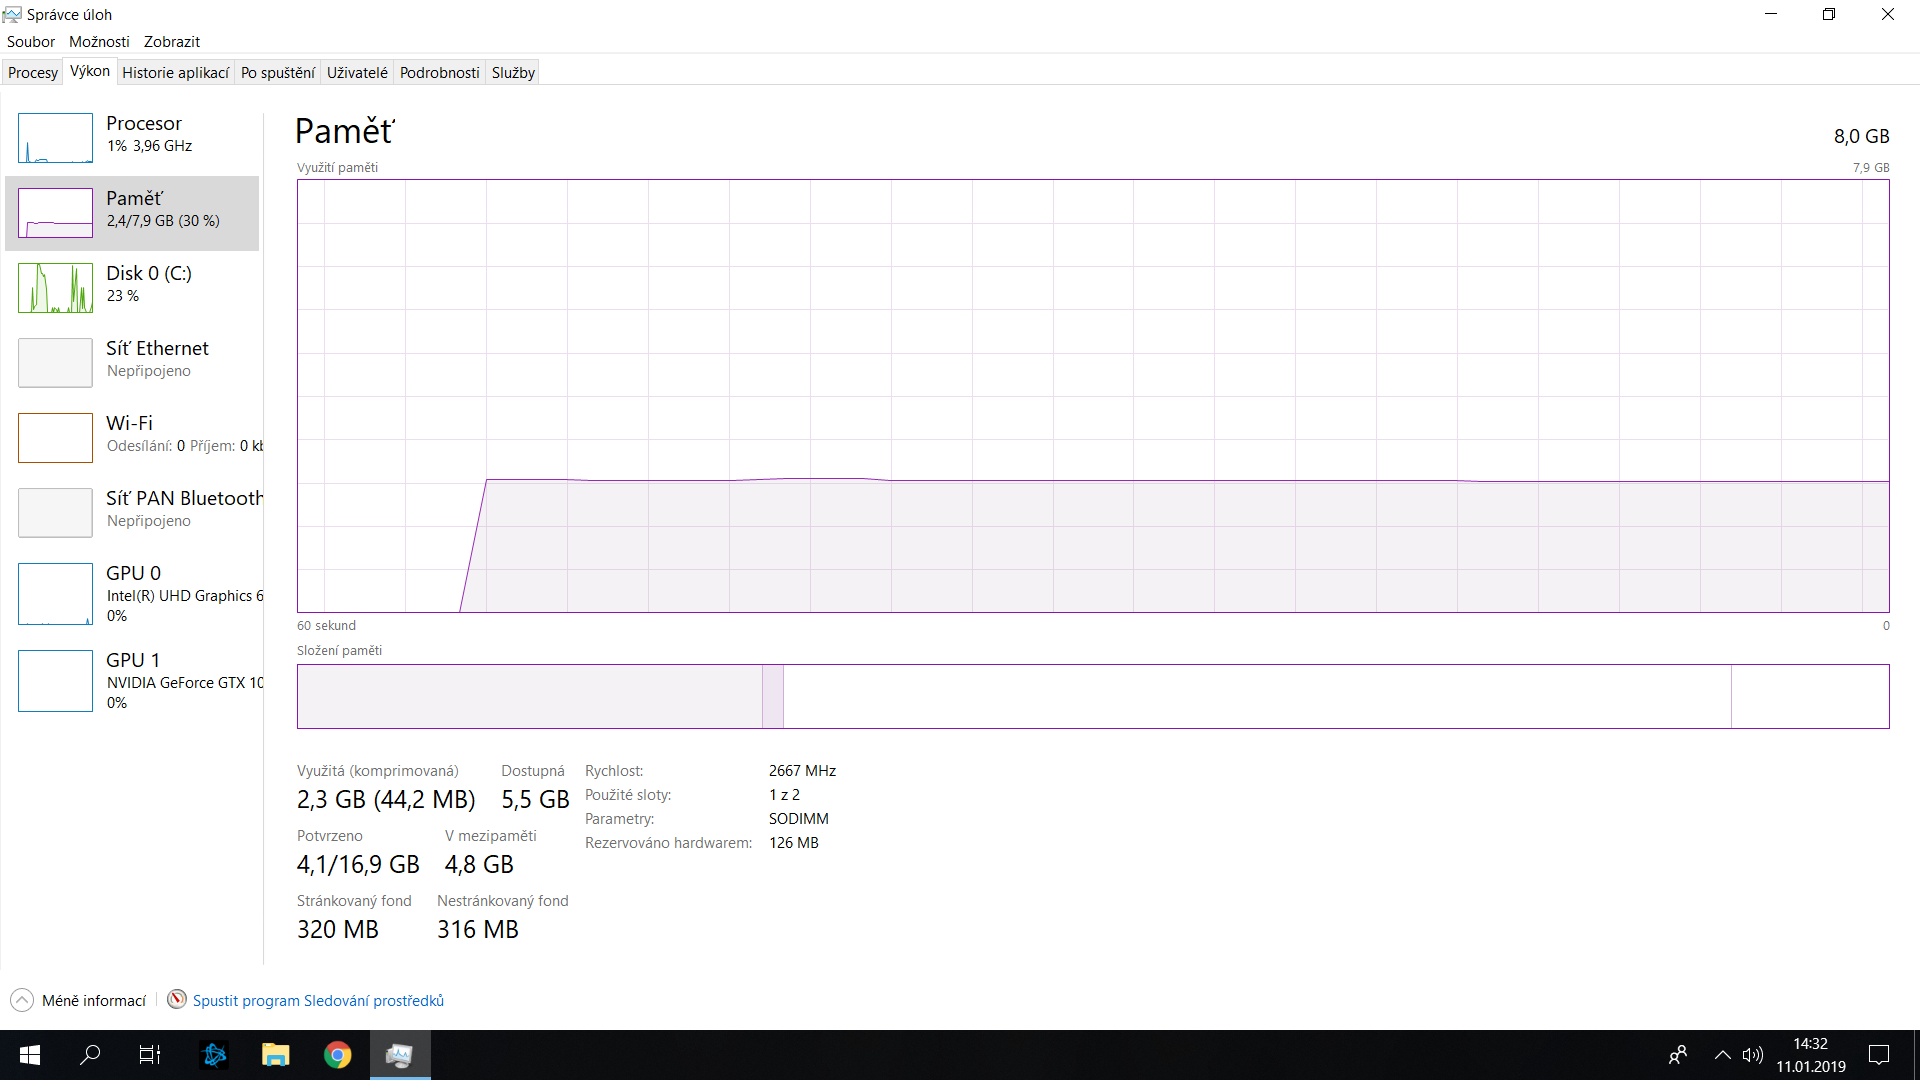Open the Historie aplikací tab
The width and height of the screenshot is (1920, 1080).
coord(175,73)
